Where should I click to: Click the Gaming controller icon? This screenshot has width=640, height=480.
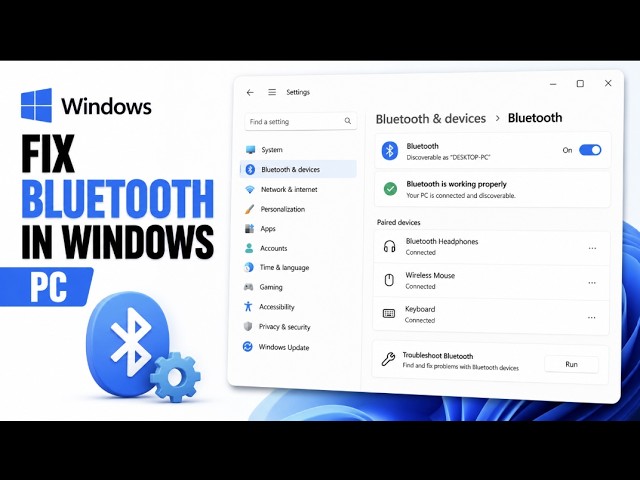(x=248, y=287)
